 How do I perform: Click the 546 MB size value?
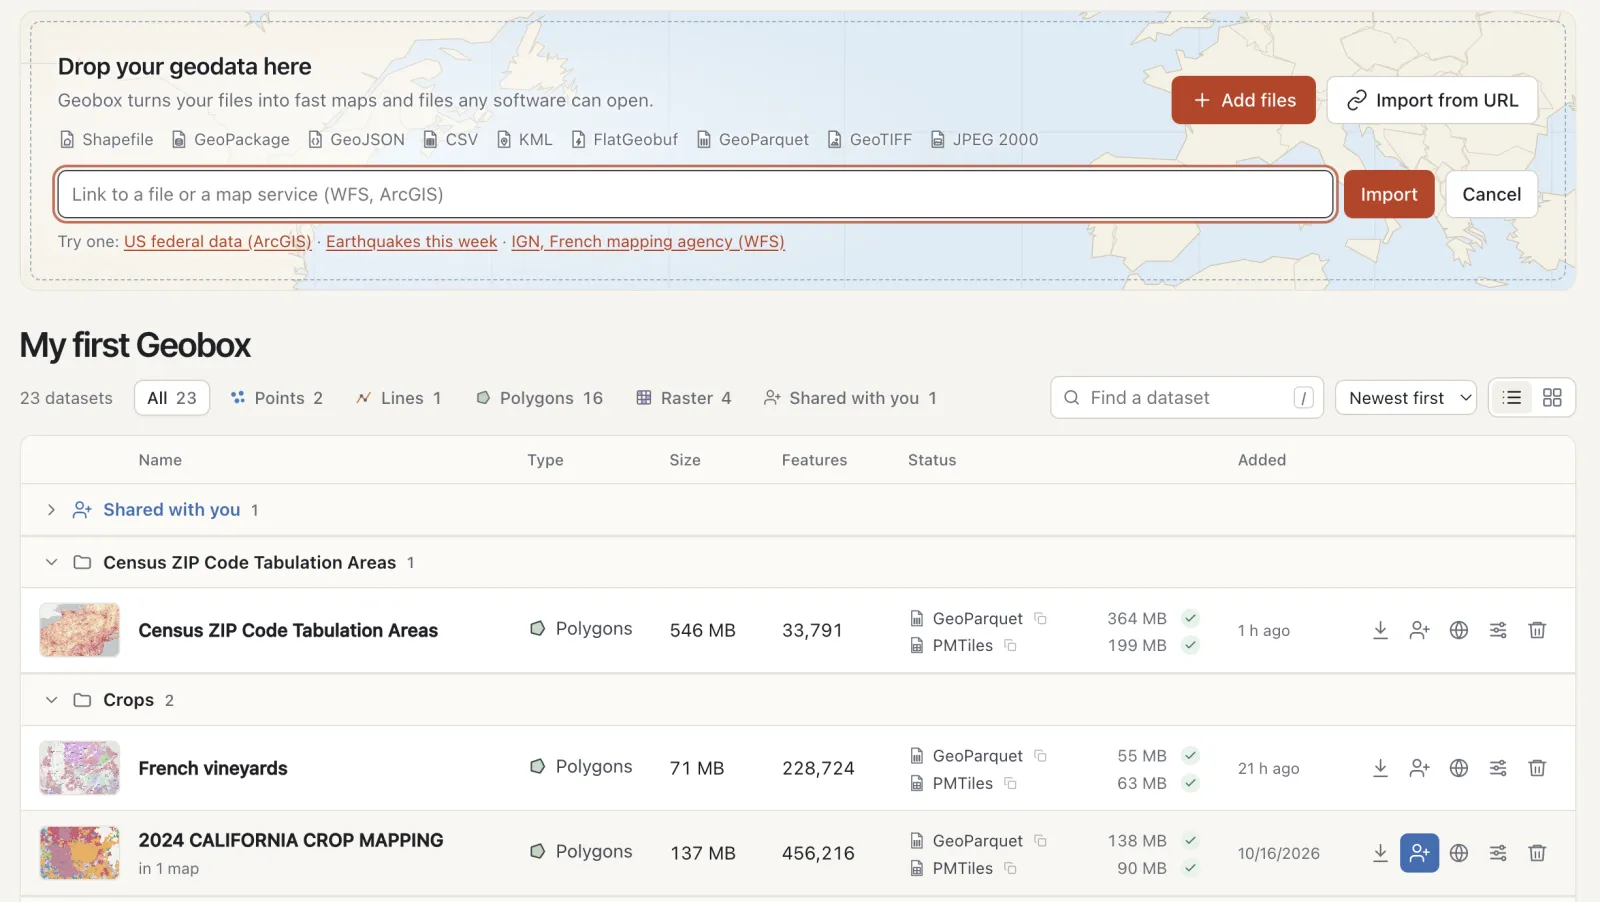[x=703, y=630]
